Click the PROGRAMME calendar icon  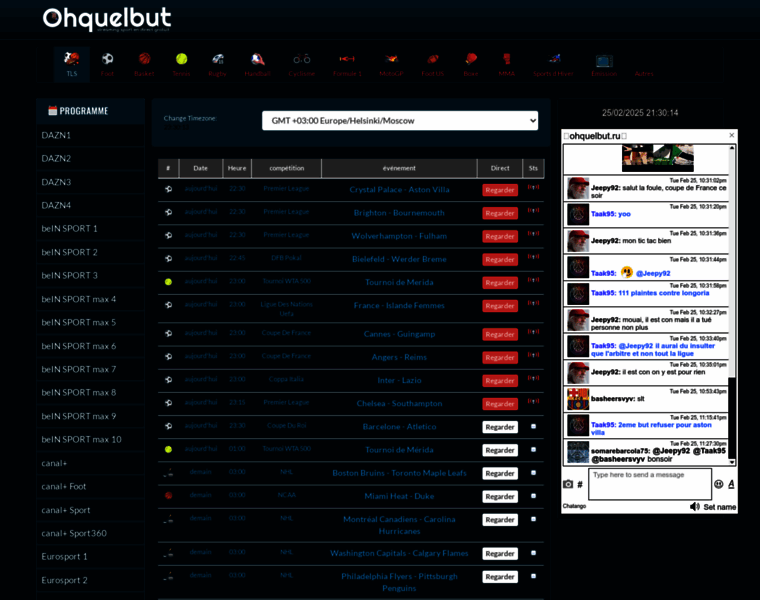pyautogui.click(x=52, y=111)
